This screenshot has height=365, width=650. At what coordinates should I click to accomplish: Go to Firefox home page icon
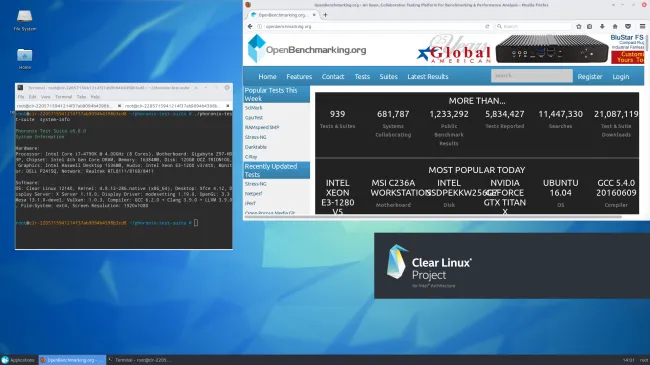[615, 26]
